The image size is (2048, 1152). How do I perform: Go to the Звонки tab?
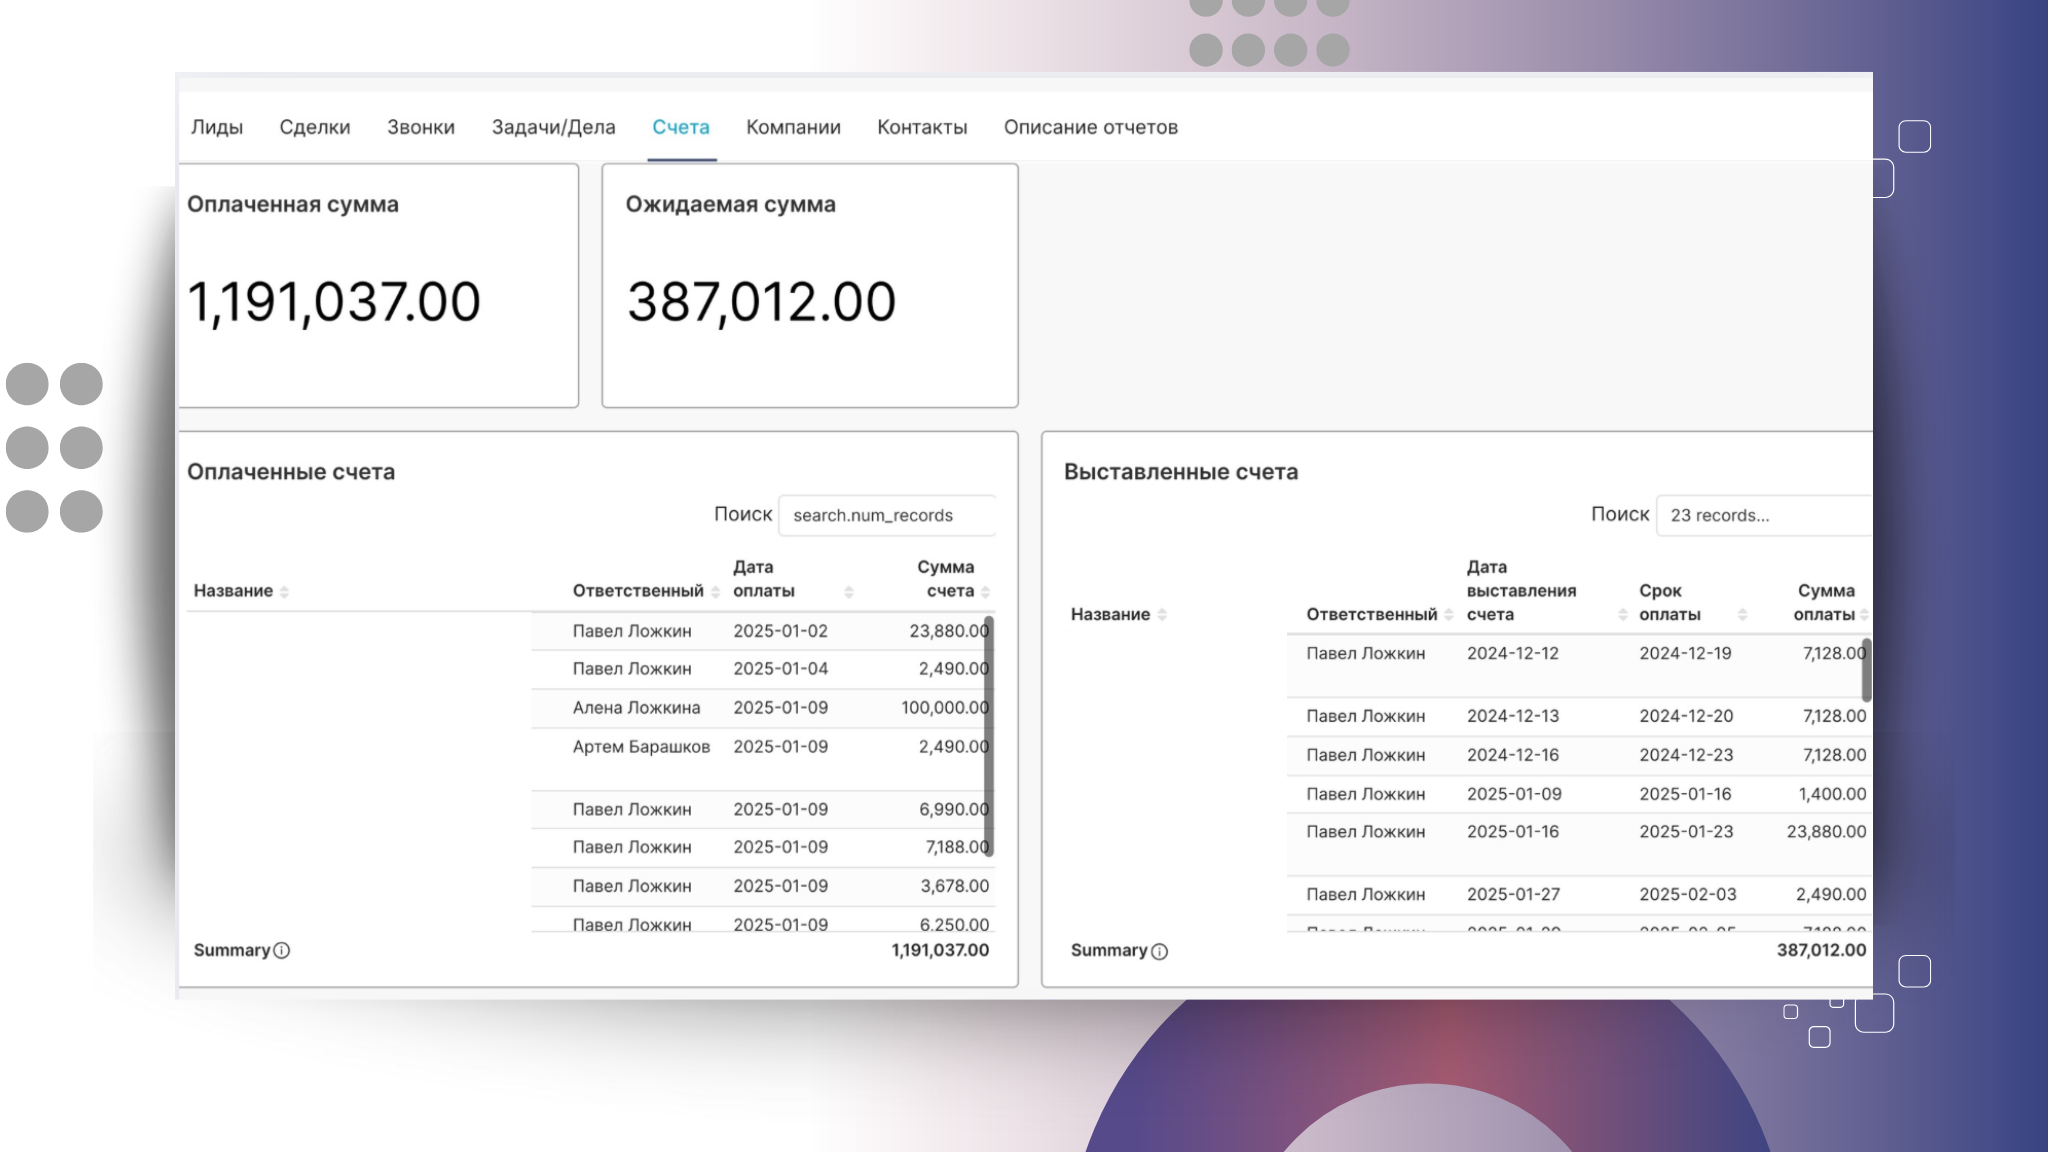click(421, 127)
